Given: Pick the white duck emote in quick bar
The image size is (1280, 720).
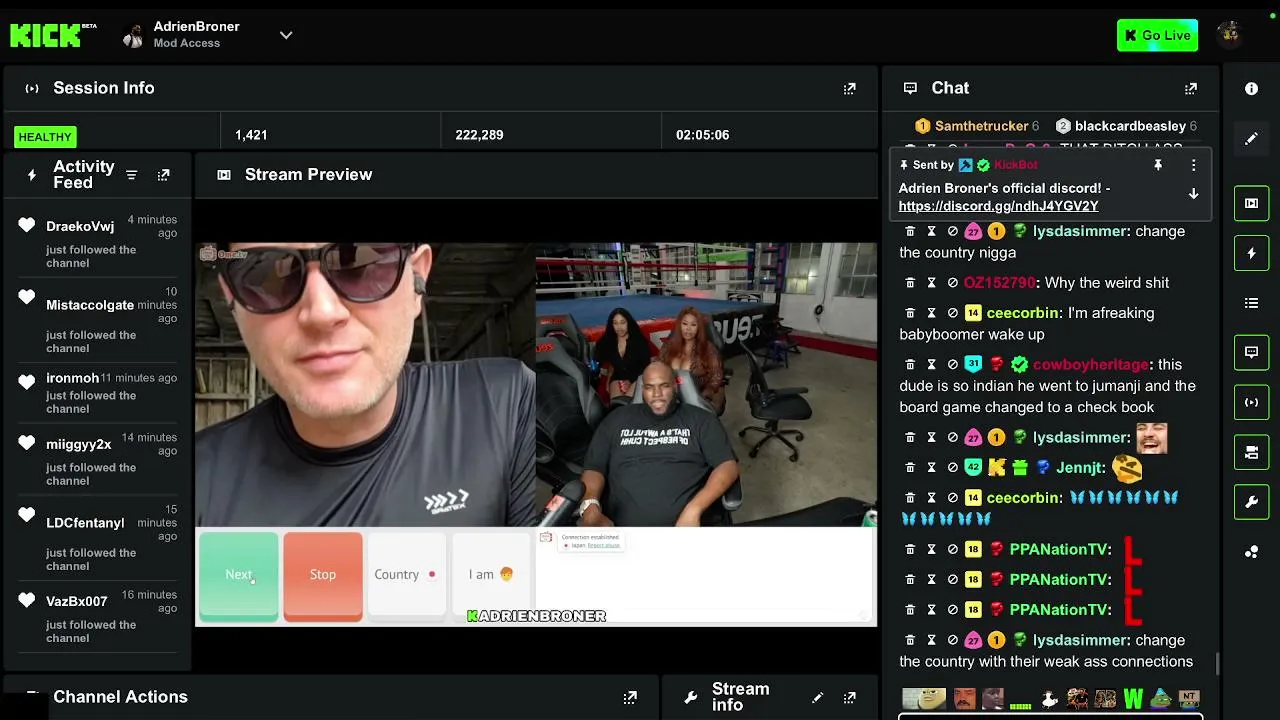Looking at the screenshot, I should pyautogui.click(x=1049, y=699).
